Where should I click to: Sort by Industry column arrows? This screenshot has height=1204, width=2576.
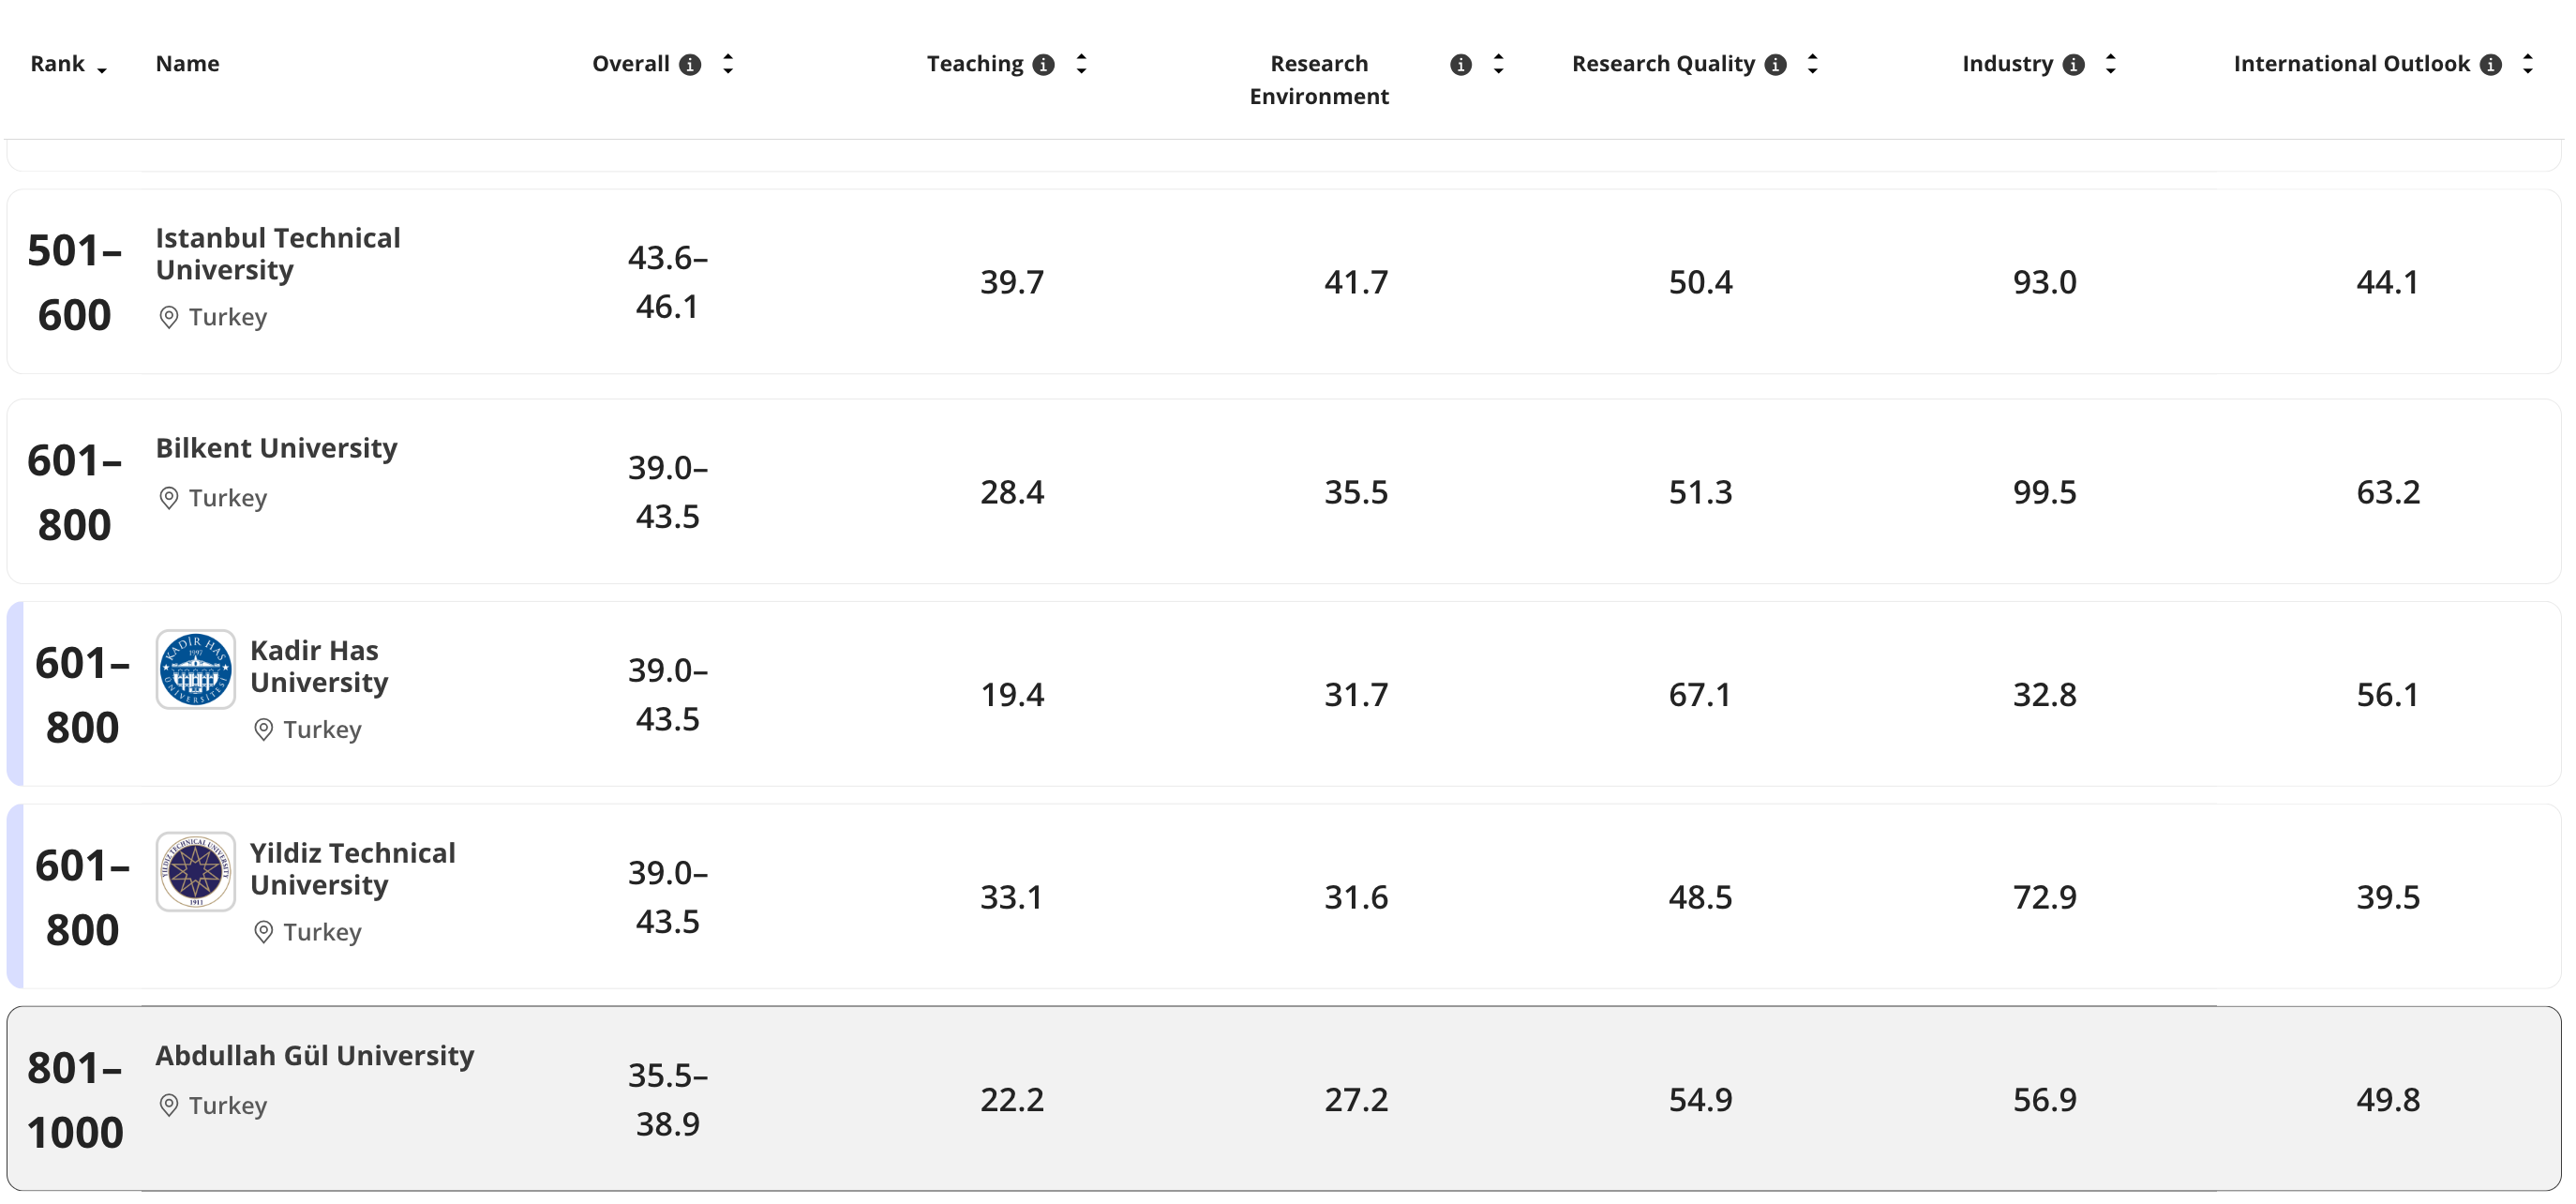2110,64
